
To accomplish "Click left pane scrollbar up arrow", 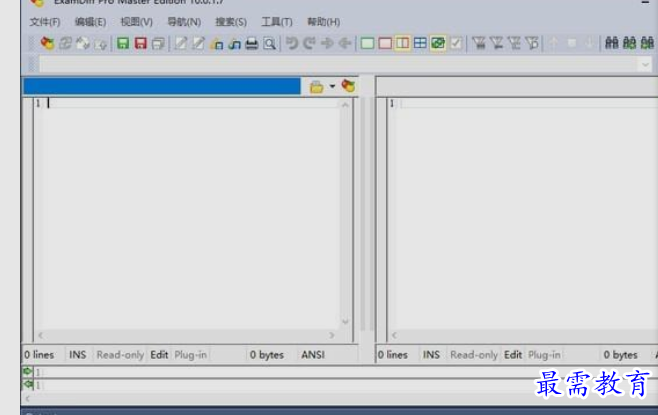I will pyautogui.click(x=345, y=105).
